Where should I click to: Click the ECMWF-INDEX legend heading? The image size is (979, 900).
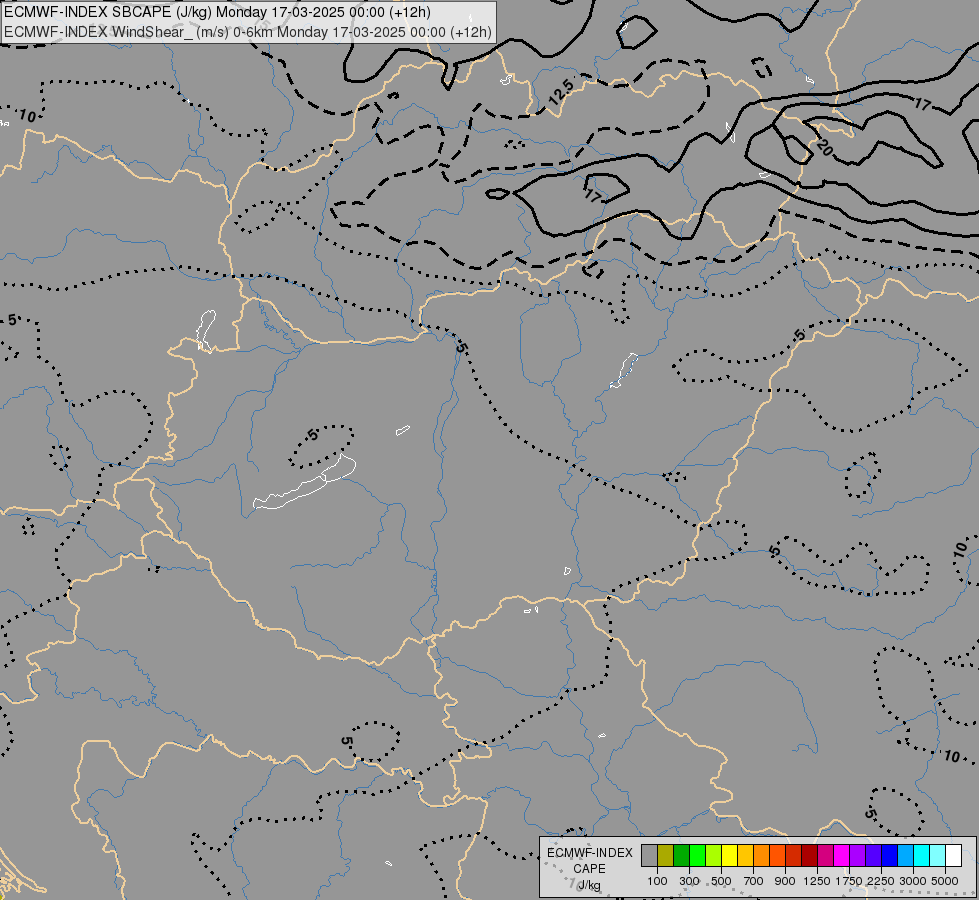(589, 853)
